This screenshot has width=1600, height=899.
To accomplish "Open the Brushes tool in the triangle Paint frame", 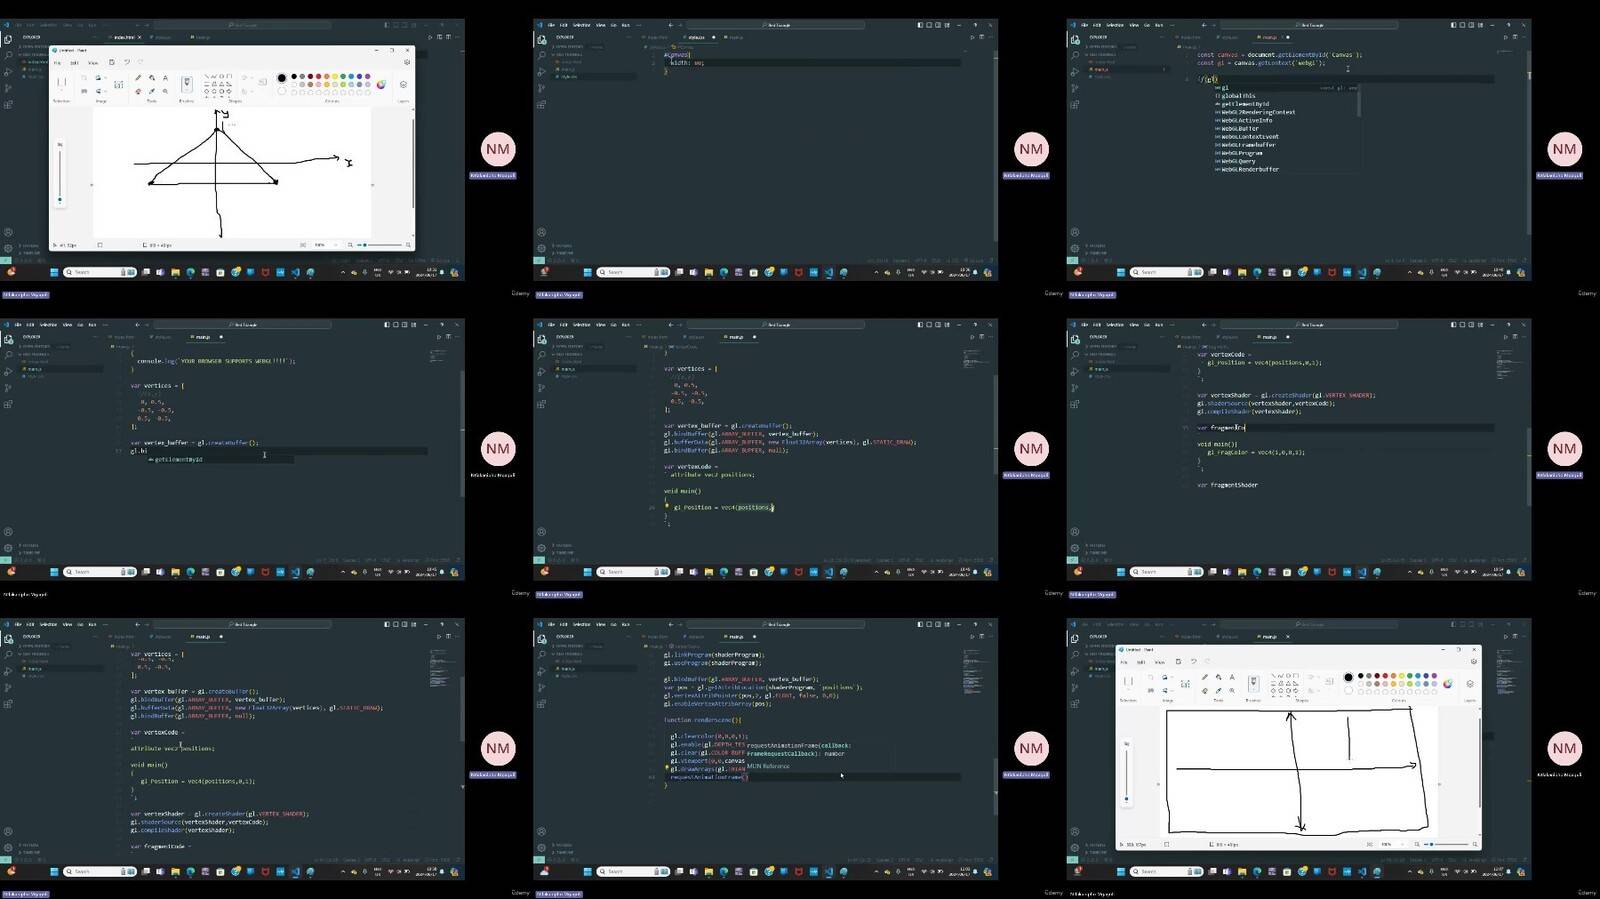I will tap(186, 84).
